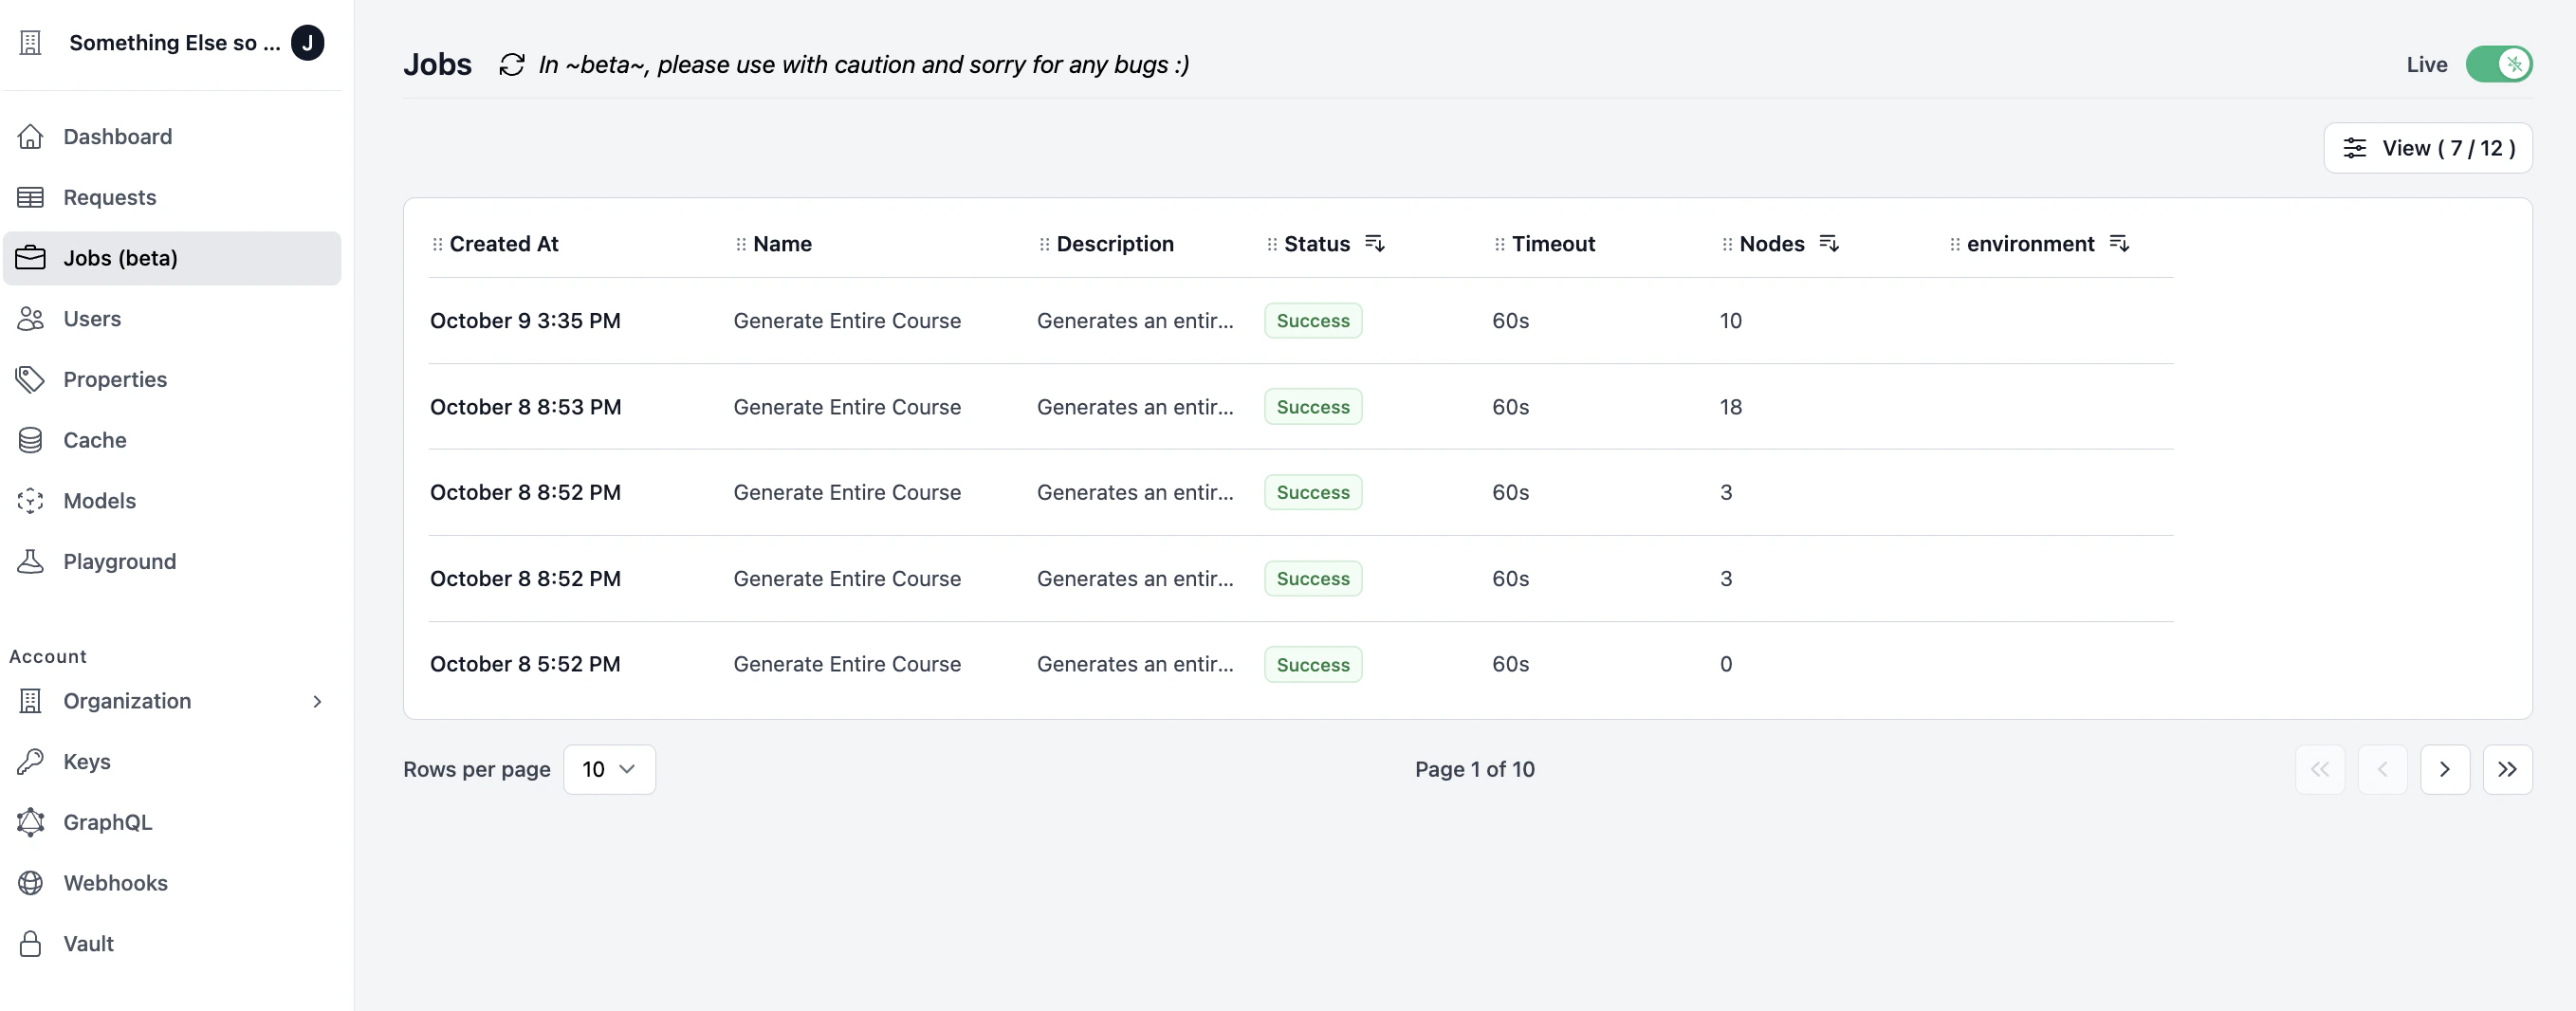Toggle the Live updates switch

click(2500, 64)
